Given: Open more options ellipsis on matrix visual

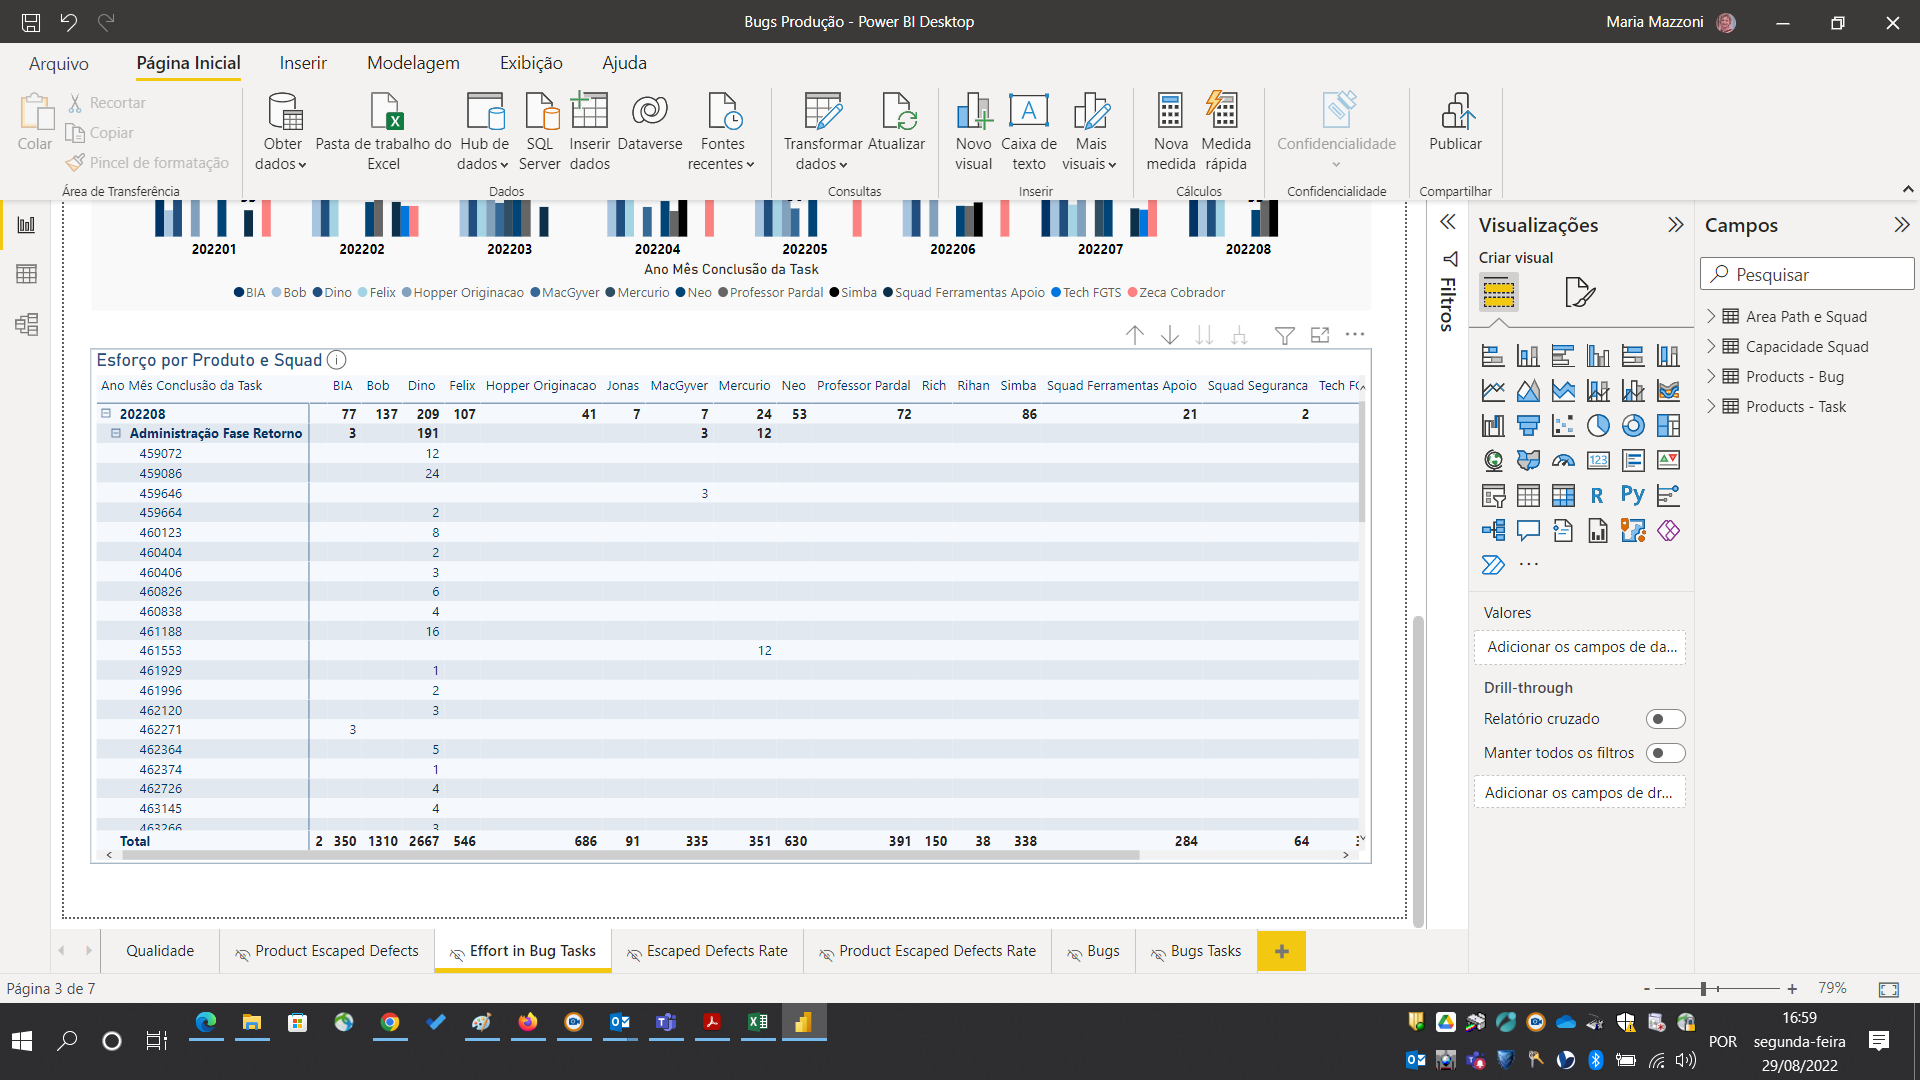Looking at the screenshot, I should 1355,335.
